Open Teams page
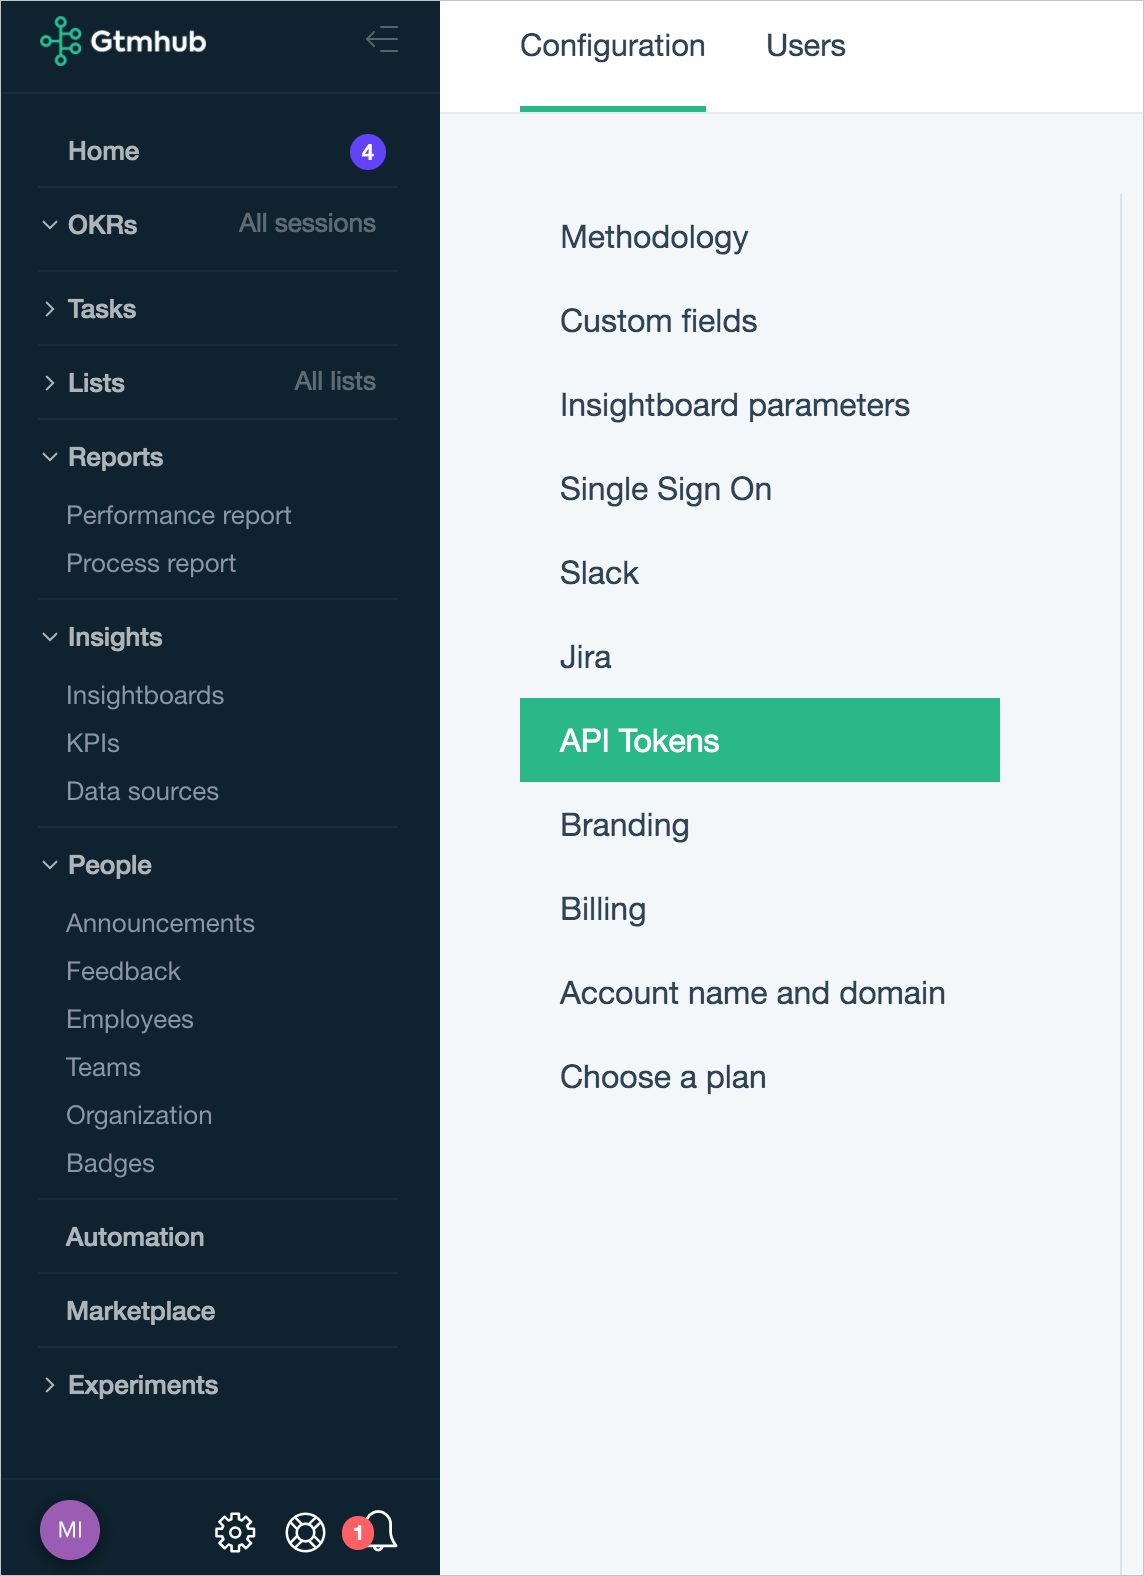Screen dimensions: 1144x1576 point(103,1067)
